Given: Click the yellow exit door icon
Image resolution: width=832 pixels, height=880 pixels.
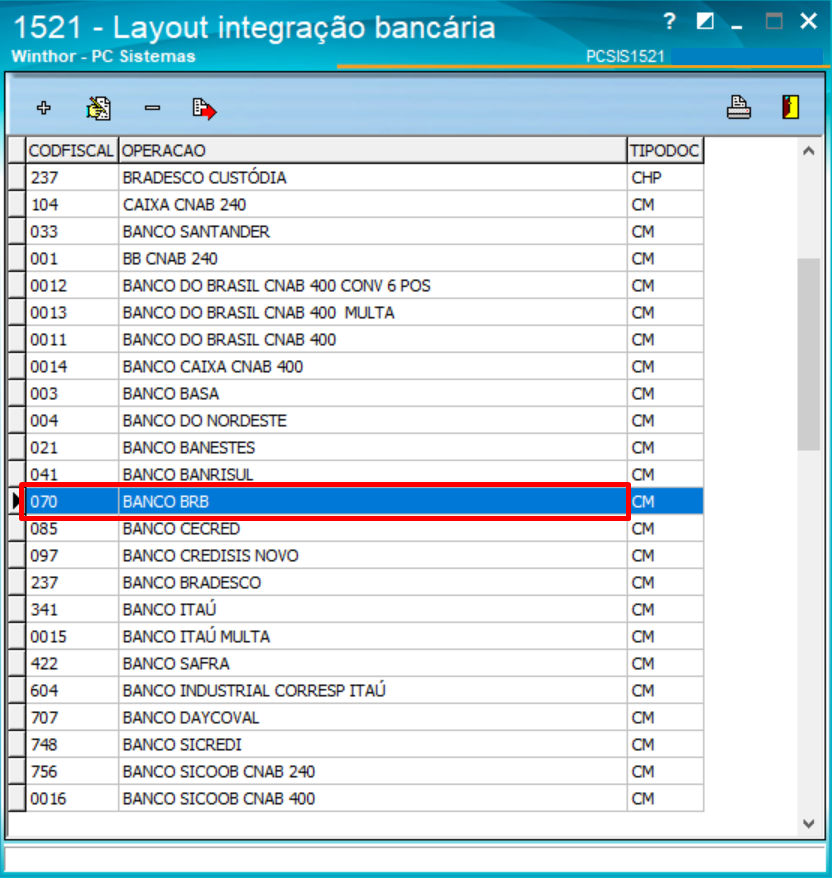Looking at the screenshot, I should tap(790, 107).
